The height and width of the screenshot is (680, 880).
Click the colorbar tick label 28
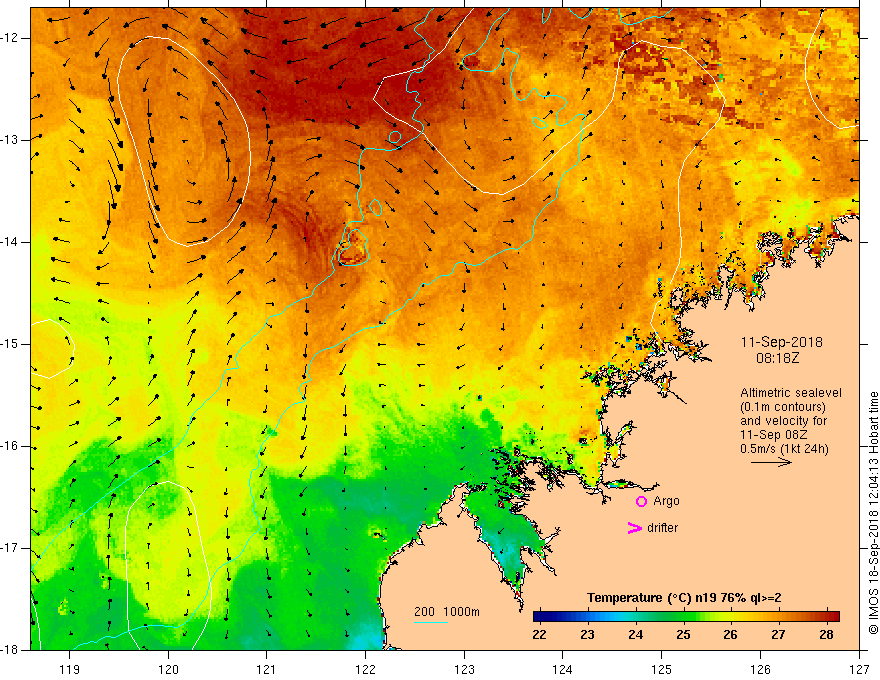(826, 635)
